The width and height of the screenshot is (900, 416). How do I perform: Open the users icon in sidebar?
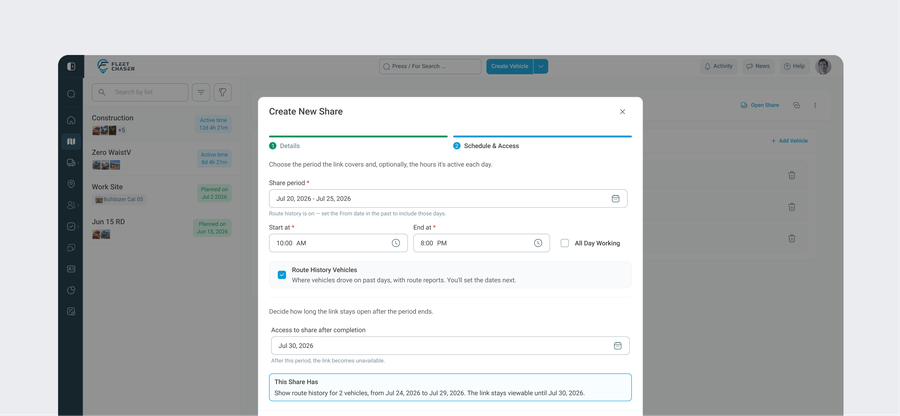[x=71, y=205]
